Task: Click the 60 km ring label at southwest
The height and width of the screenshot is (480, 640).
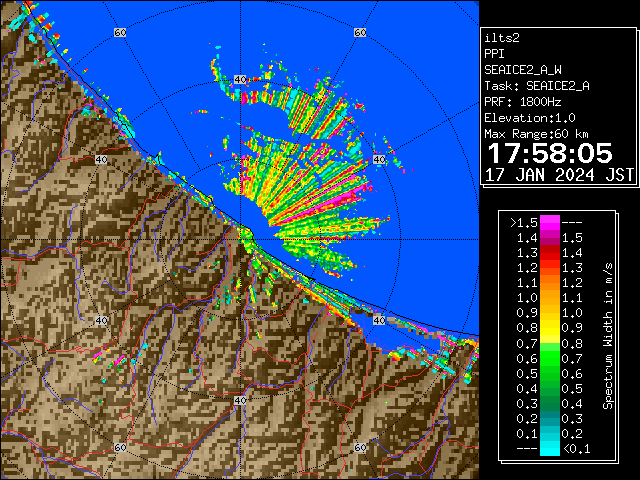Action: (x=120, y=448)
